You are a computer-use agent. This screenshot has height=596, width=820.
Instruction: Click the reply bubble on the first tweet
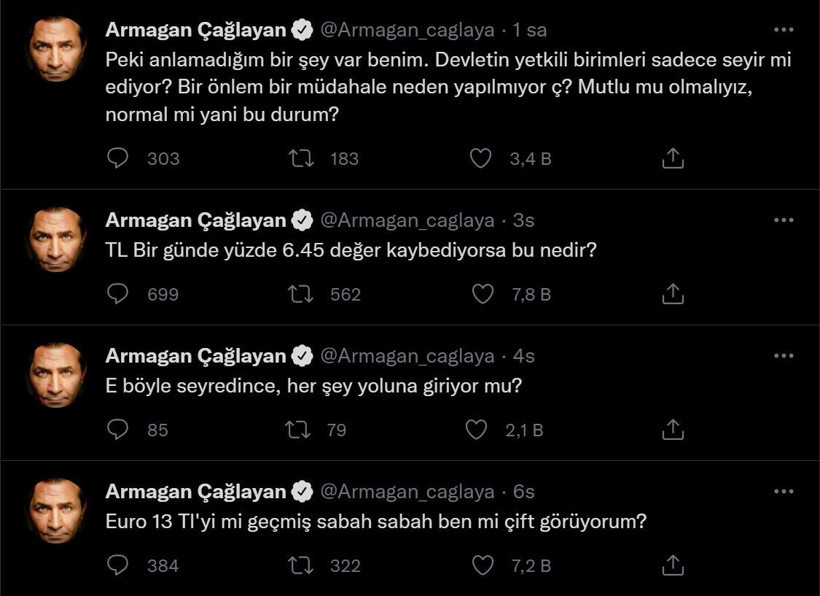pos(117,158)
